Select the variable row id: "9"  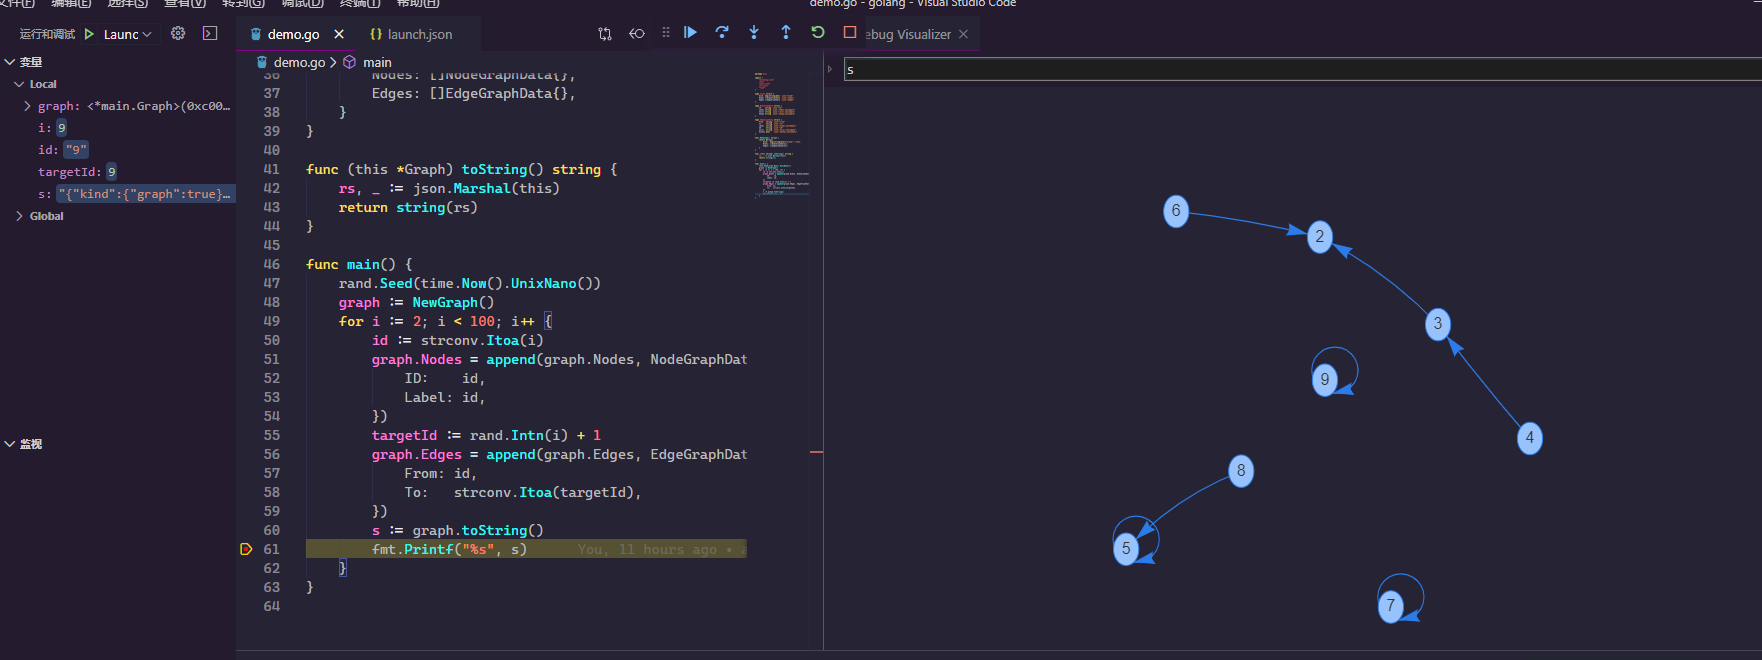120,150
